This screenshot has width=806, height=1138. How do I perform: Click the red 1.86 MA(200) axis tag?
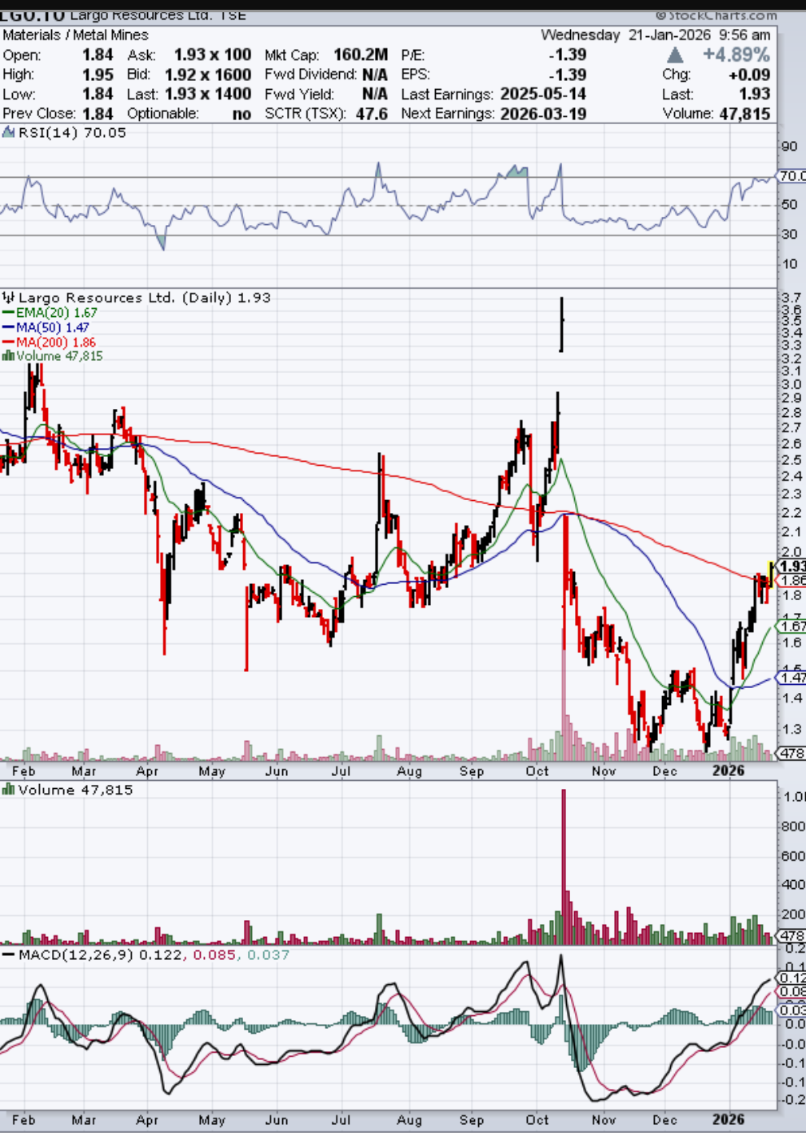(791, 580)
